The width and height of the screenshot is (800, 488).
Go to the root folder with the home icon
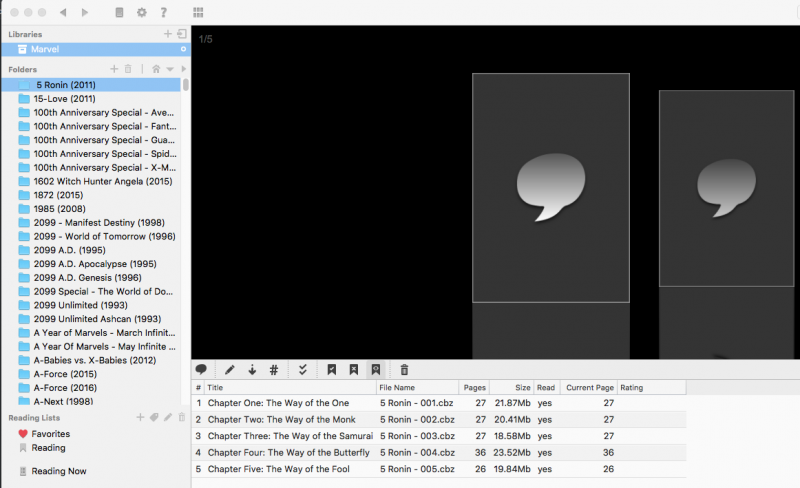click(156, 68)
